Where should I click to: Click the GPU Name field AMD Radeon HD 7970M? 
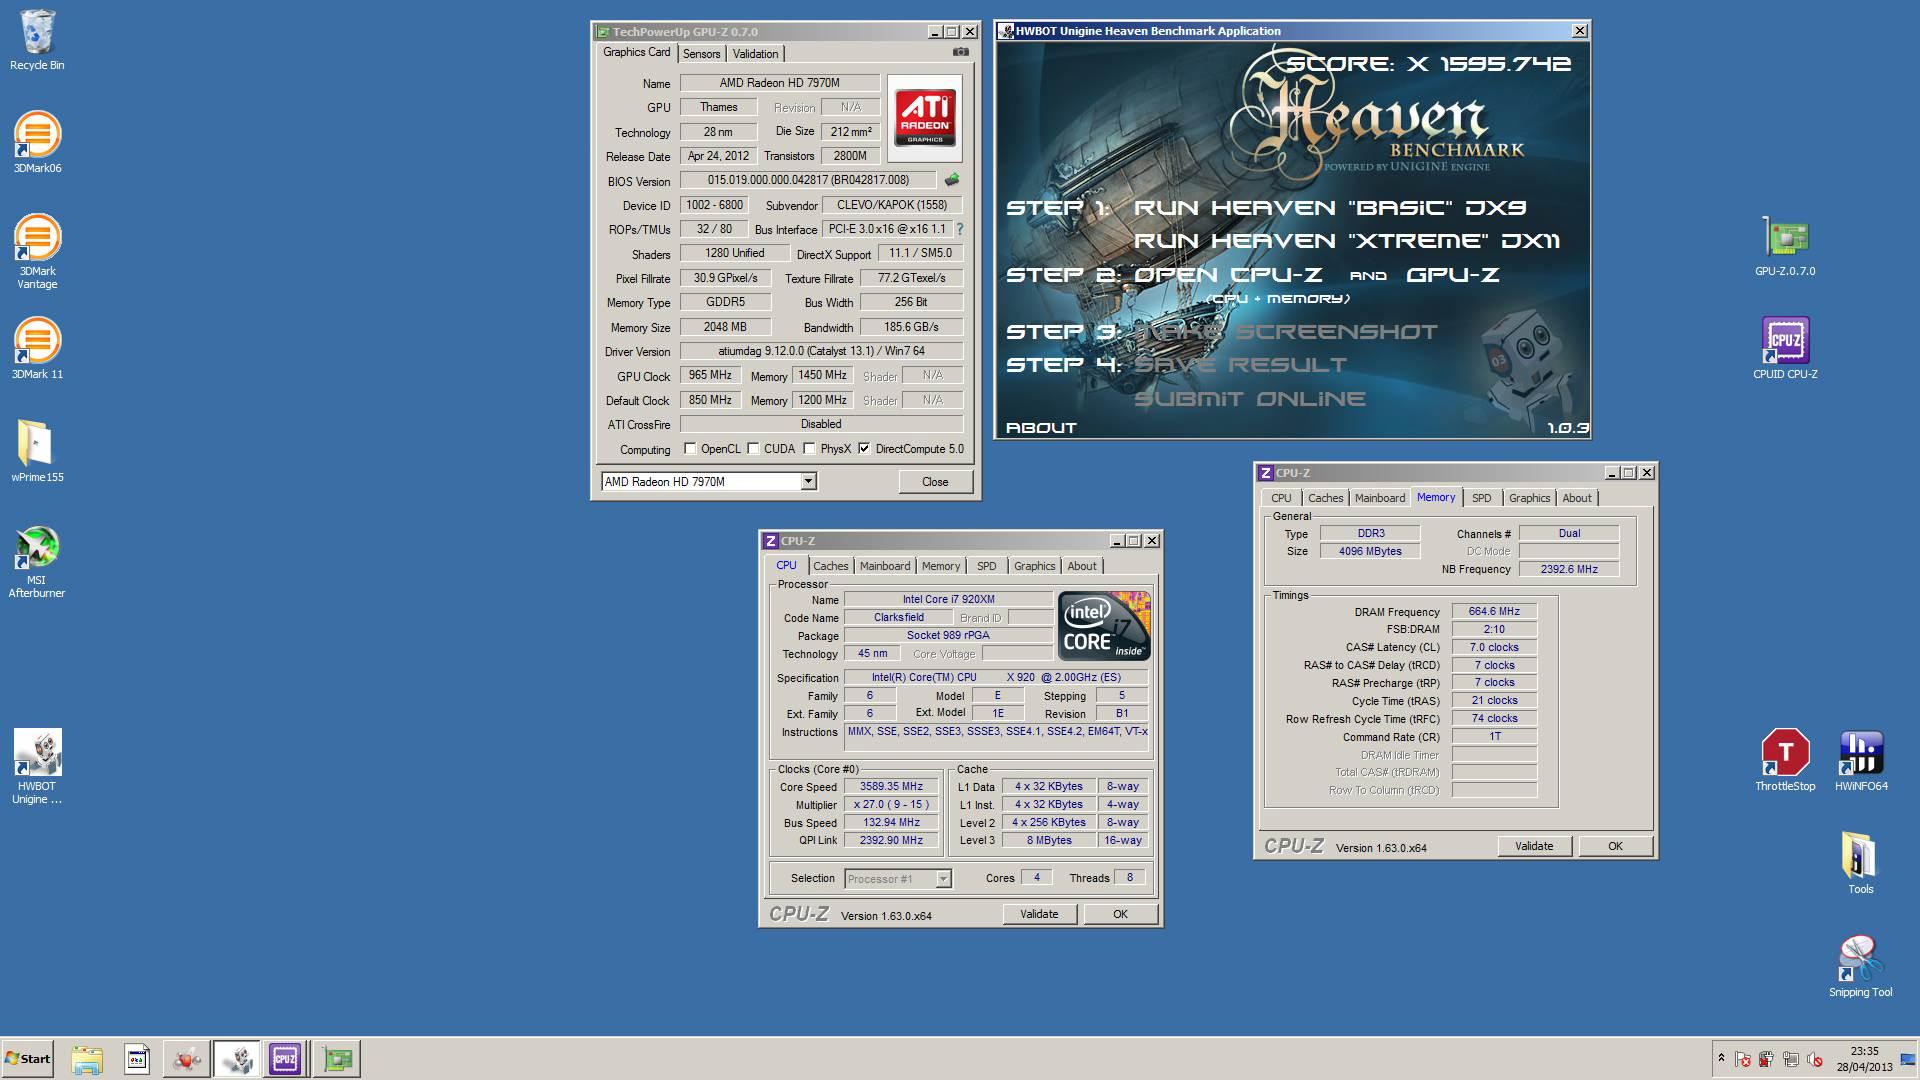point(780,83)
